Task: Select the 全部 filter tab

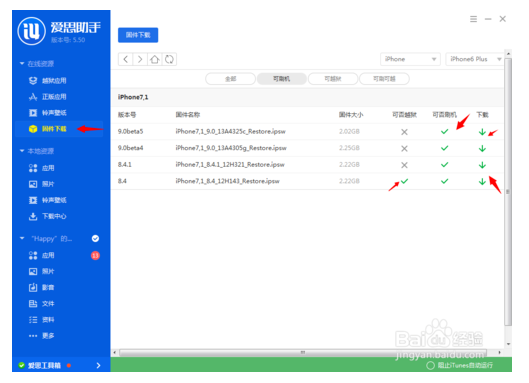Action: [230, 79]
